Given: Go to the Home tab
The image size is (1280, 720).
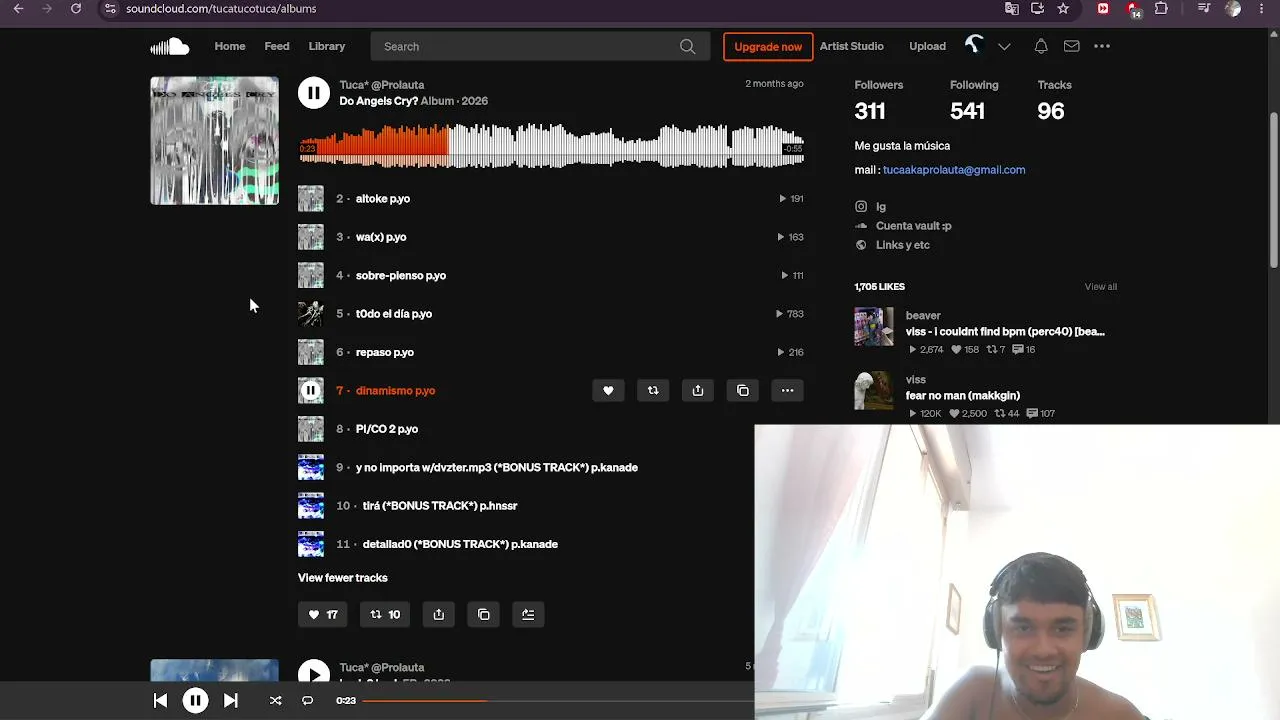Looking at the screenshot, I should 230,46.
